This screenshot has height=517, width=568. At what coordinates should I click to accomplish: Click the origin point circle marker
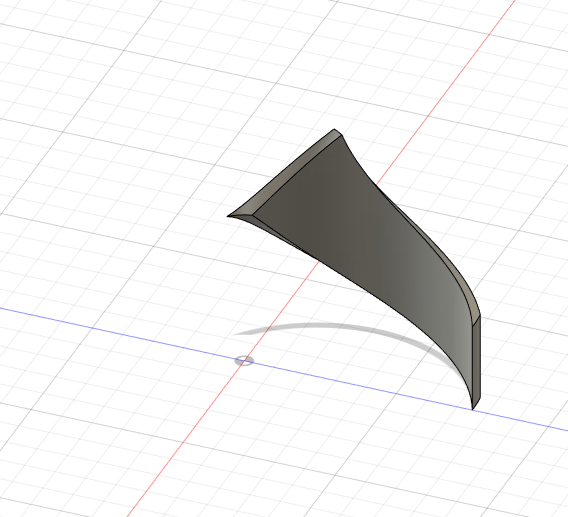[244, 361]
